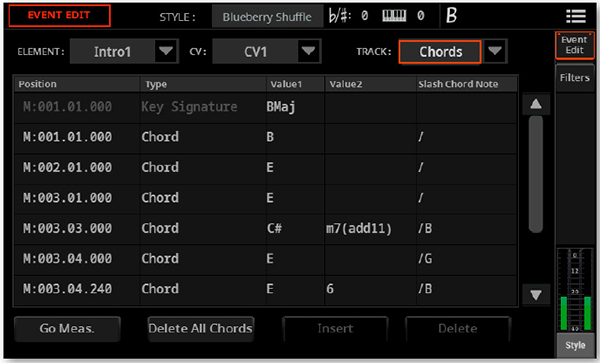Select the /G slash chord note

tap(425, 259)
